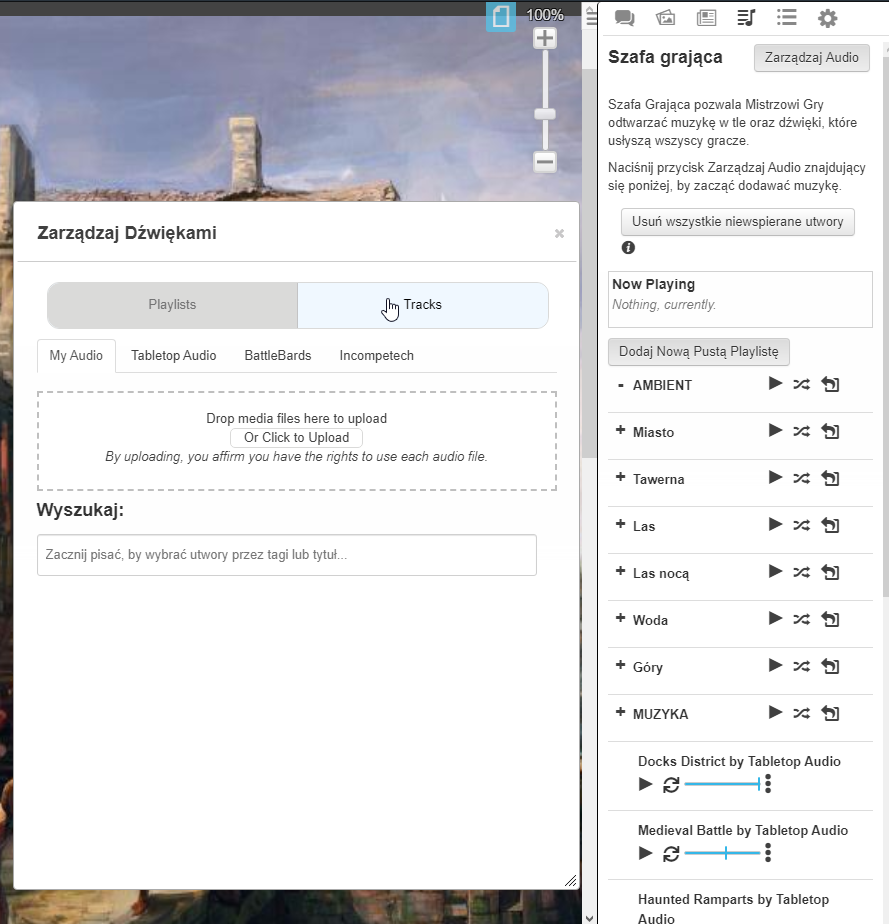
Task: Toggle loop on Woda playlist
Action: tap(830, 619)
